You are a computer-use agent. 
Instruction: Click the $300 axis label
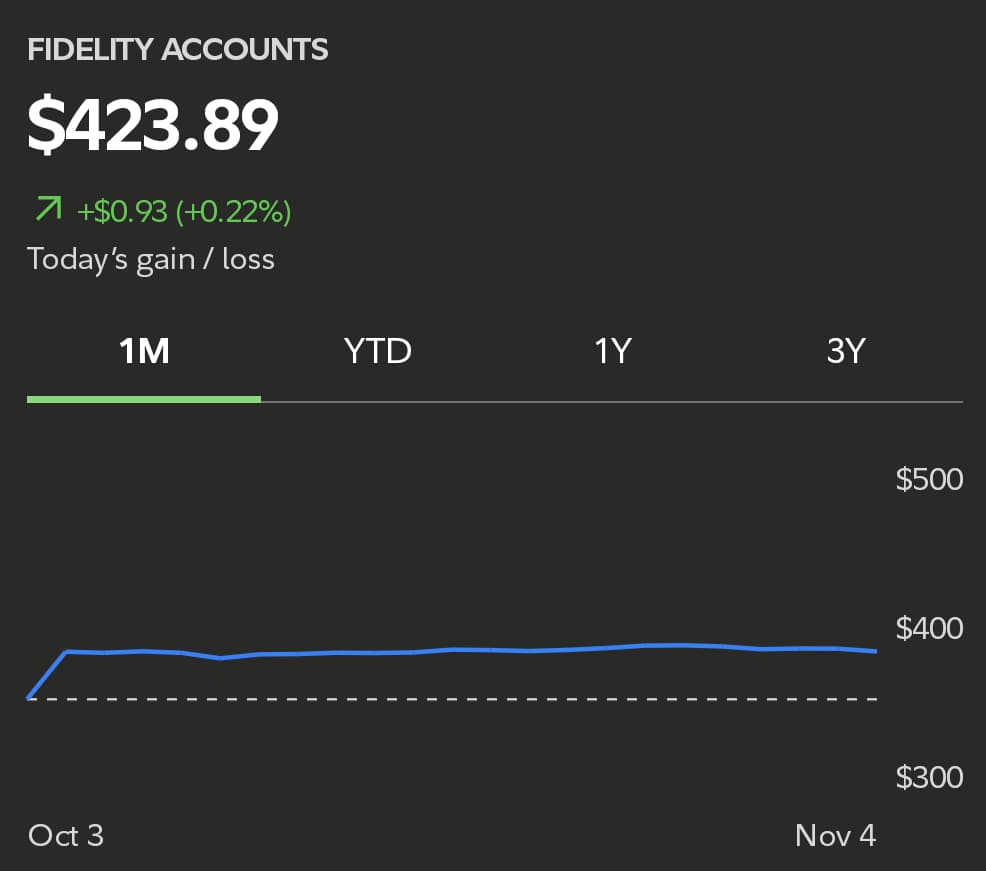click(x=929, y=777)
